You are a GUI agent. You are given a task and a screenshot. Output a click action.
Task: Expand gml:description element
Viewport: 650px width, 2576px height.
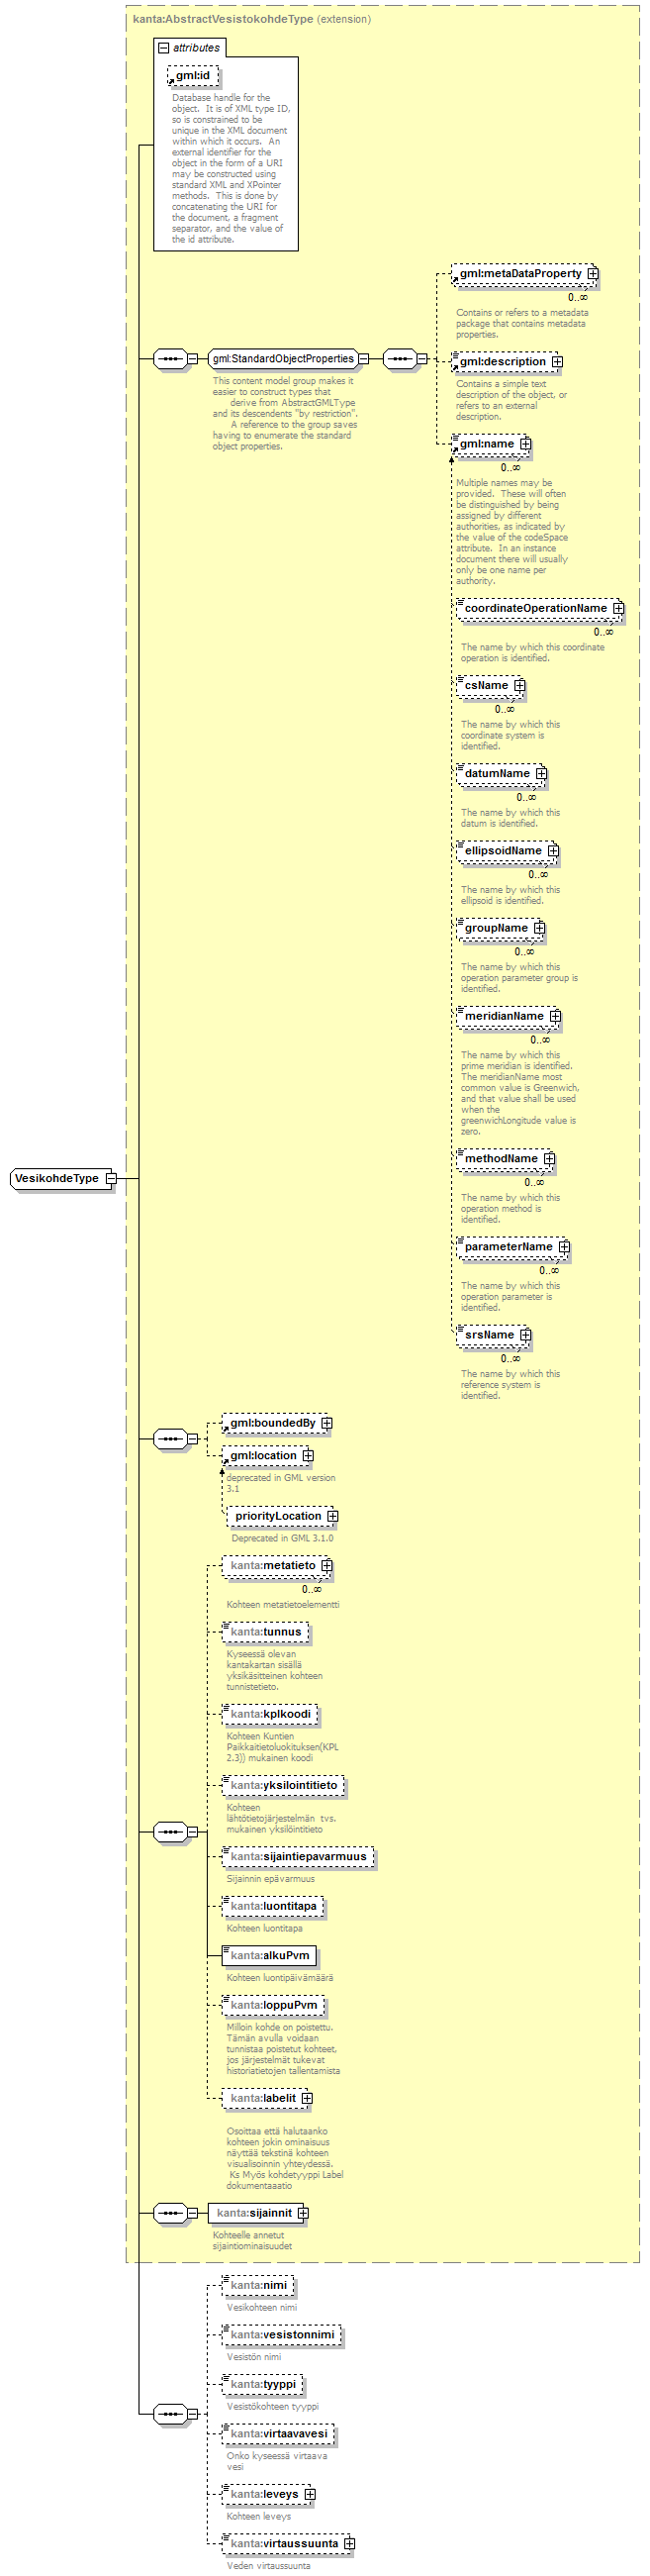(557, 362)
